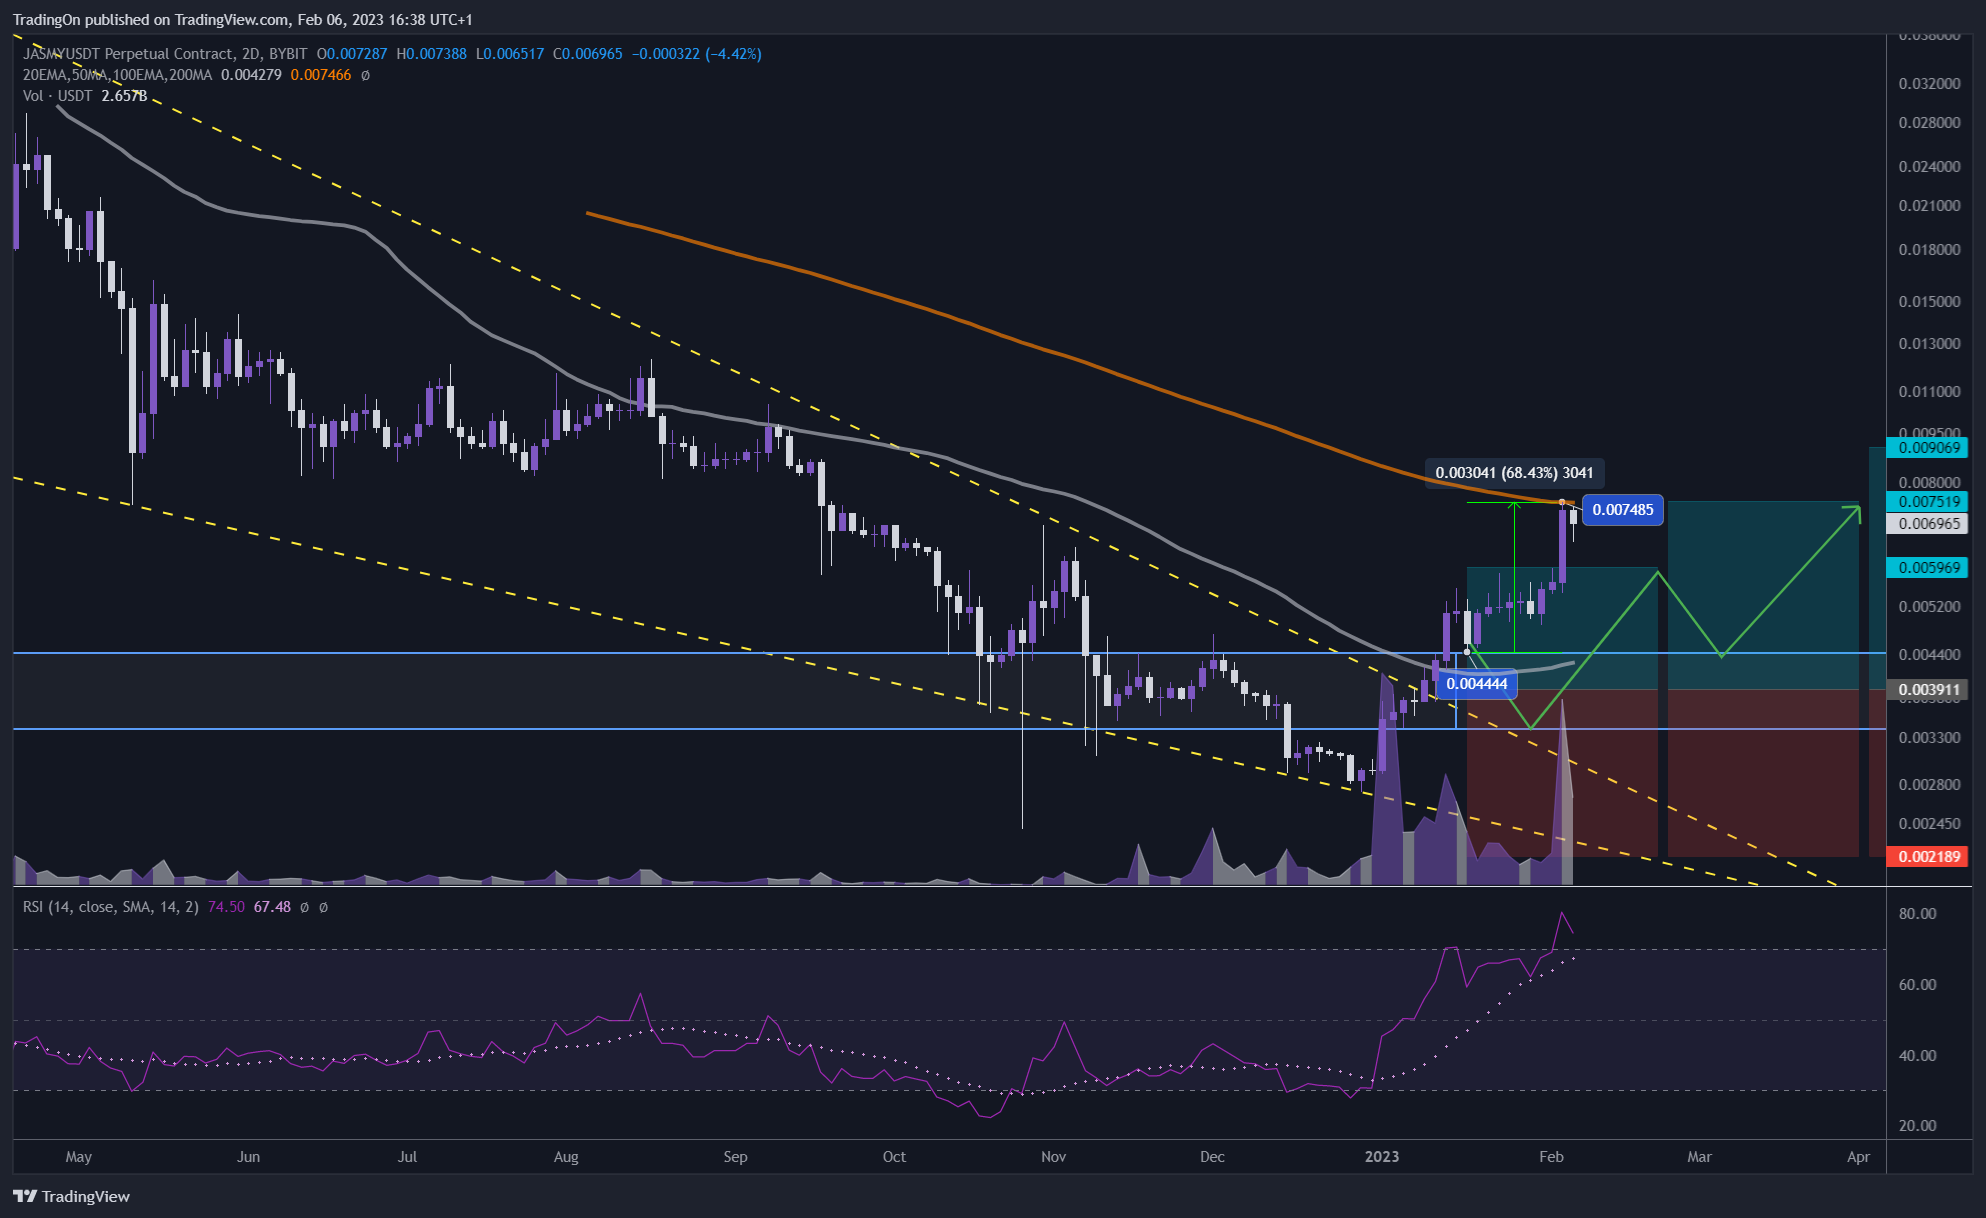Click the 0.015000 price axis label

[1929, 302]
